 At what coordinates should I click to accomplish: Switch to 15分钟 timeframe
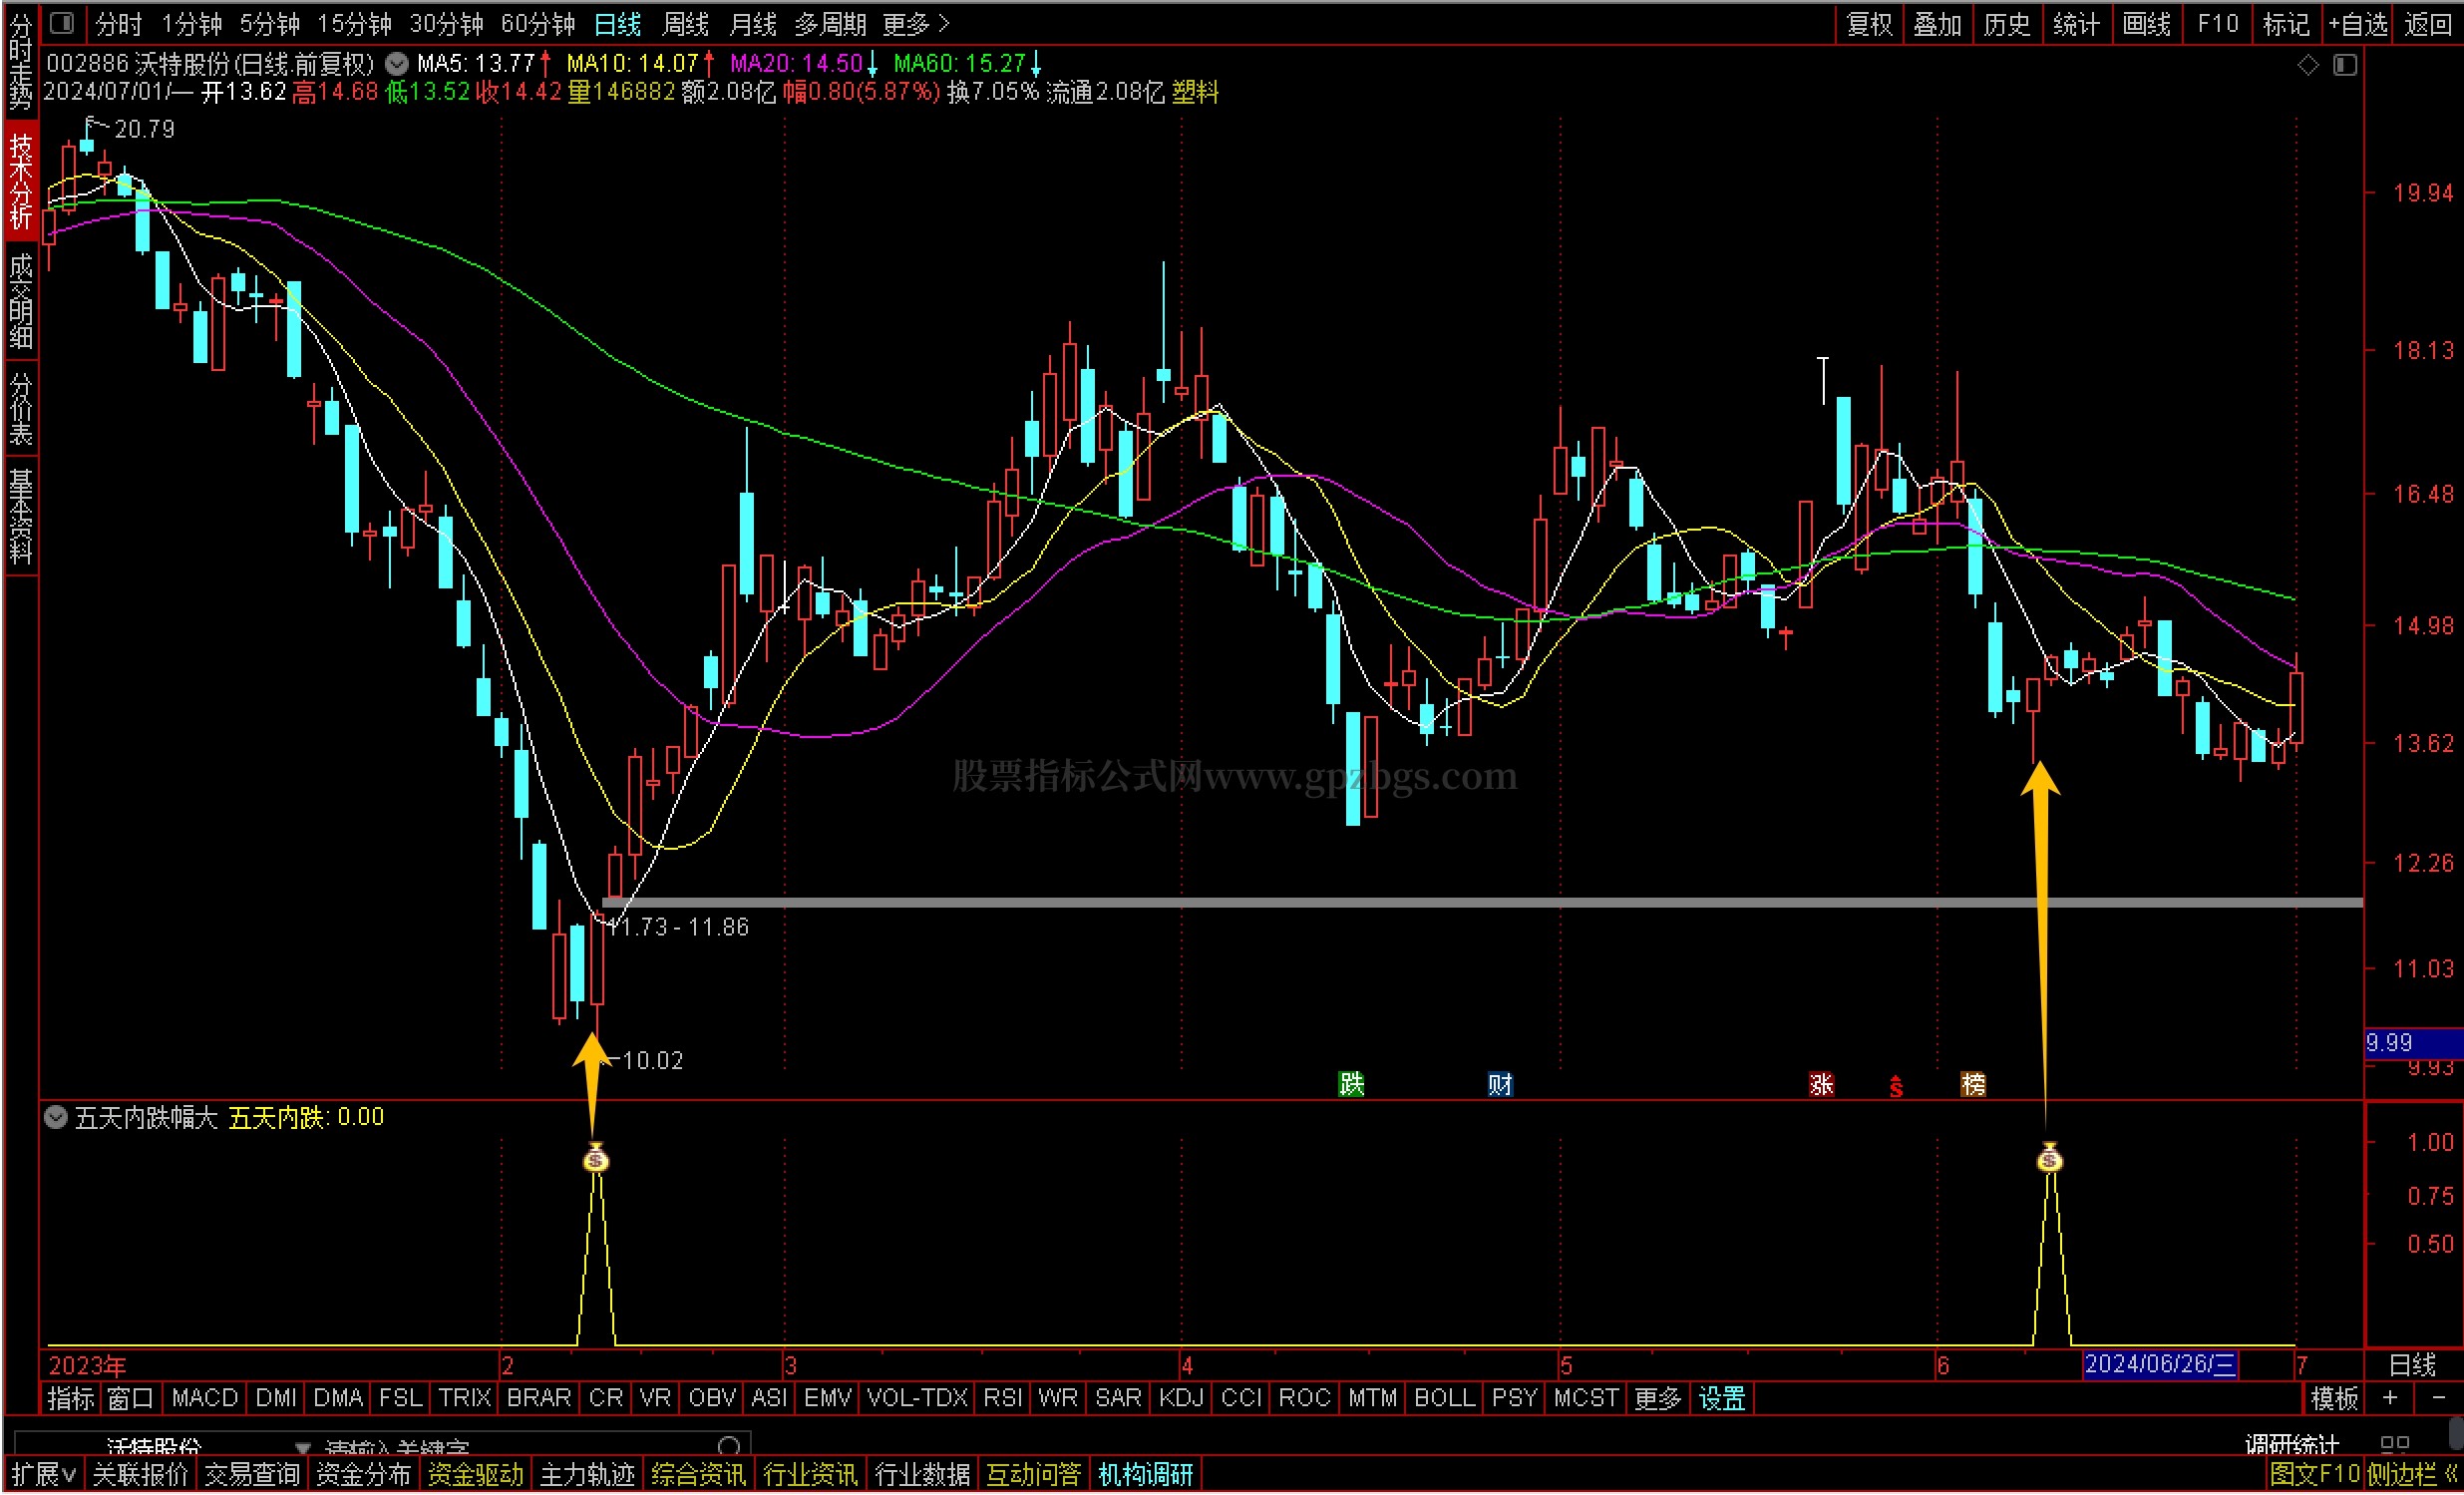click(354, 24)
